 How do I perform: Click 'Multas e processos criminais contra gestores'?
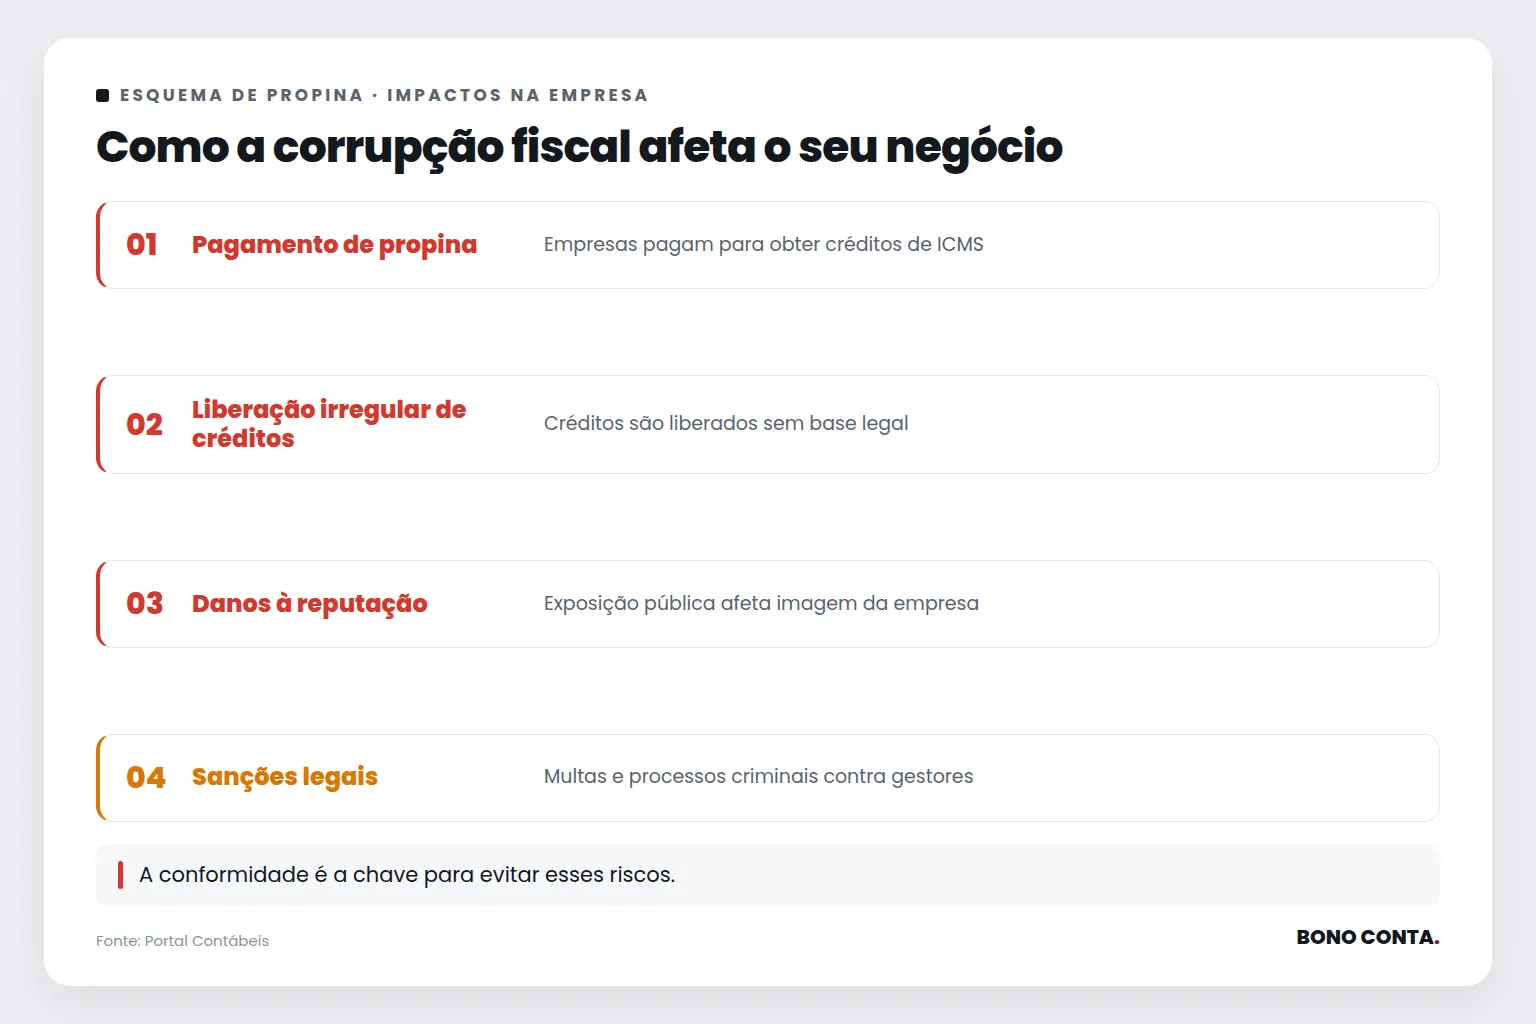pos(758,777)
